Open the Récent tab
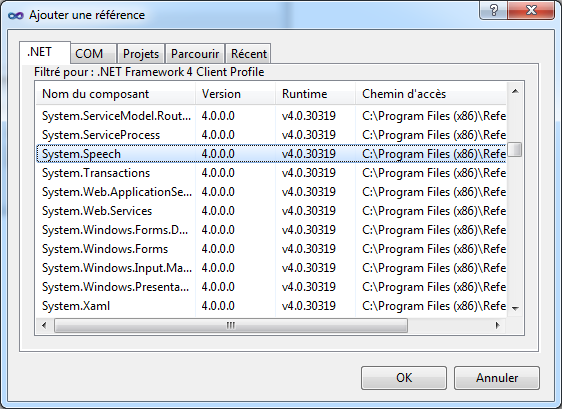Image resolution: width=562 pixels, height=409 pixels. tap(248, 54)
